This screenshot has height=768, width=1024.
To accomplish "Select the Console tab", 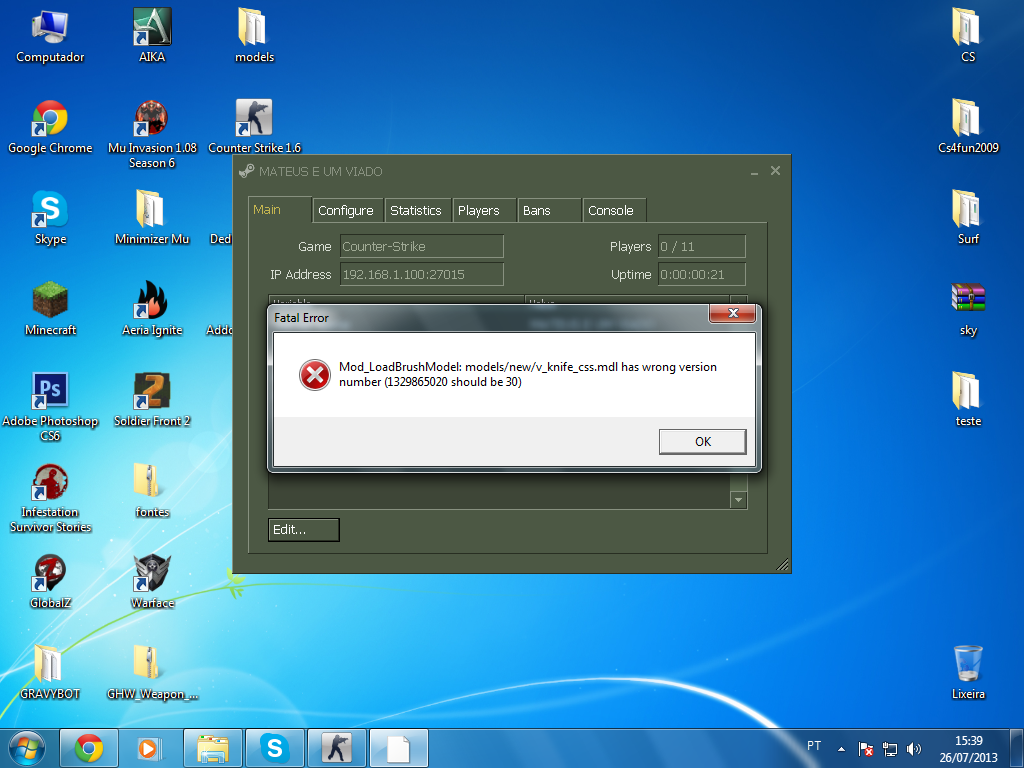I will 611,210.
